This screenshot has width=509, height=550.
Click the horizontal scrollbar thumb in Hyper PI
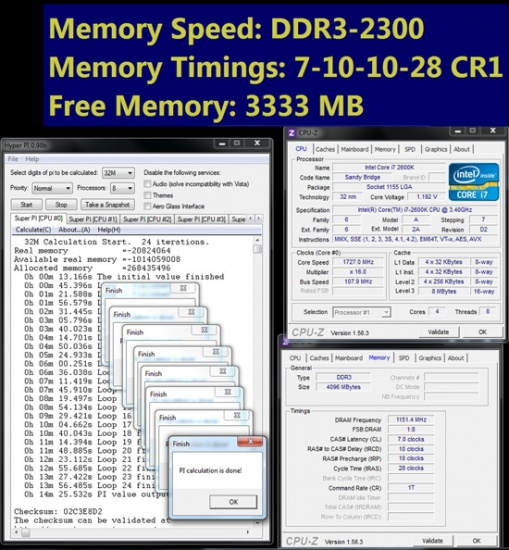point(25,532)
